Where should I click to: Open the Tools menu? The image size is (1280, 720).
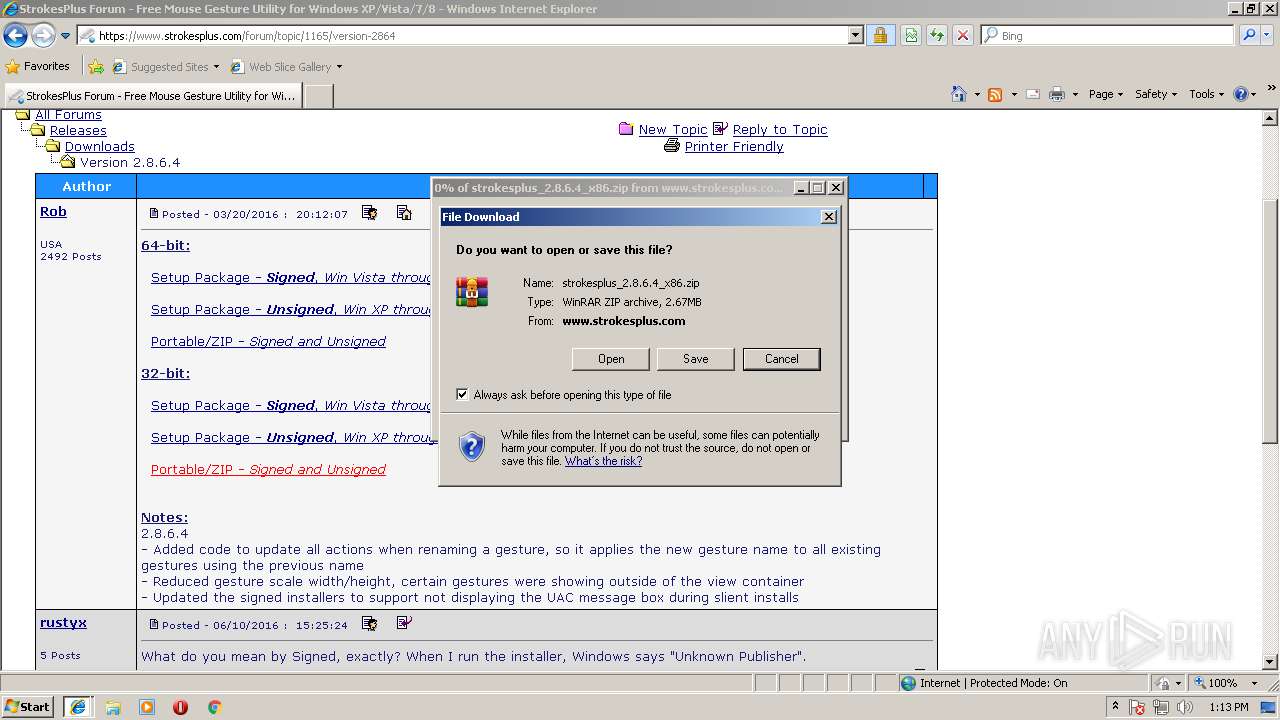pyautogui.click(x=1207, y=94)
